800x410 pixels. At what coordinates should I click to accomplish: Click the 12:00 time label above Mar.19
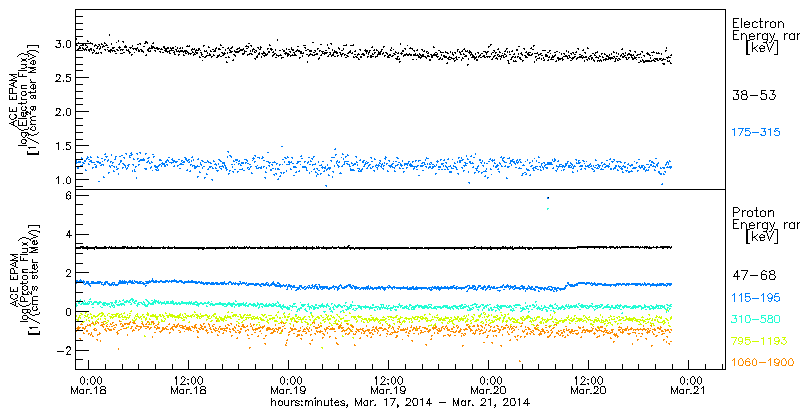[389, 380]
